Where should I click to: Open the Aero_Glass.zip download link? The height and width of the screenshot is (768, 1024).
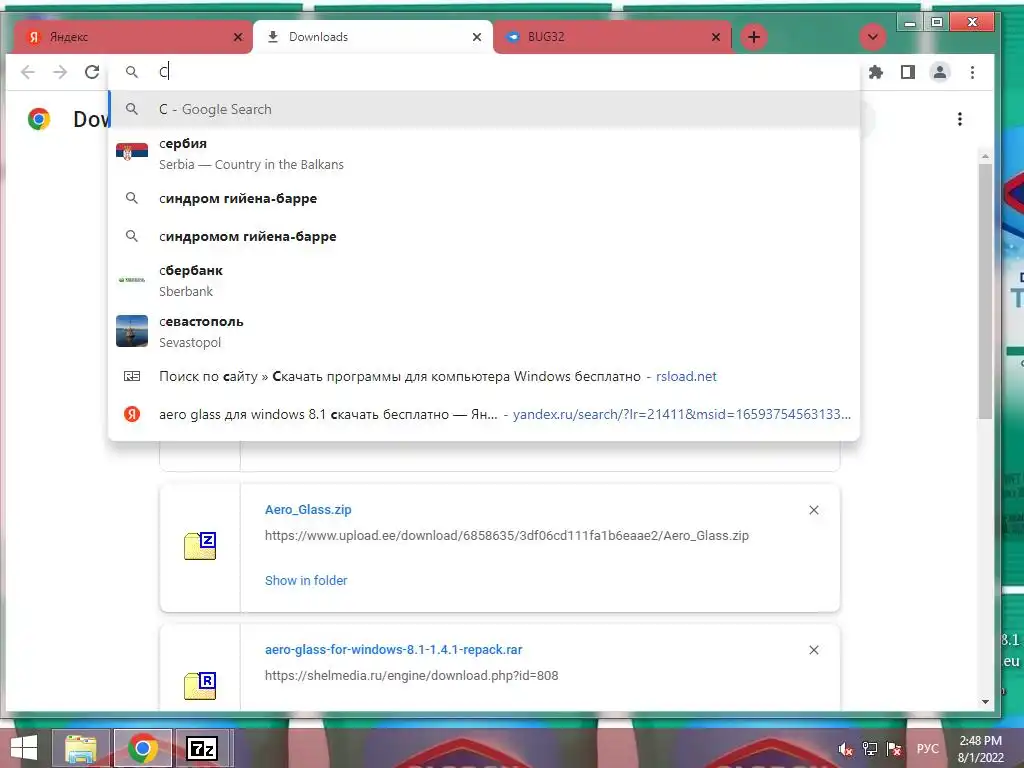(x=308, y=509)
